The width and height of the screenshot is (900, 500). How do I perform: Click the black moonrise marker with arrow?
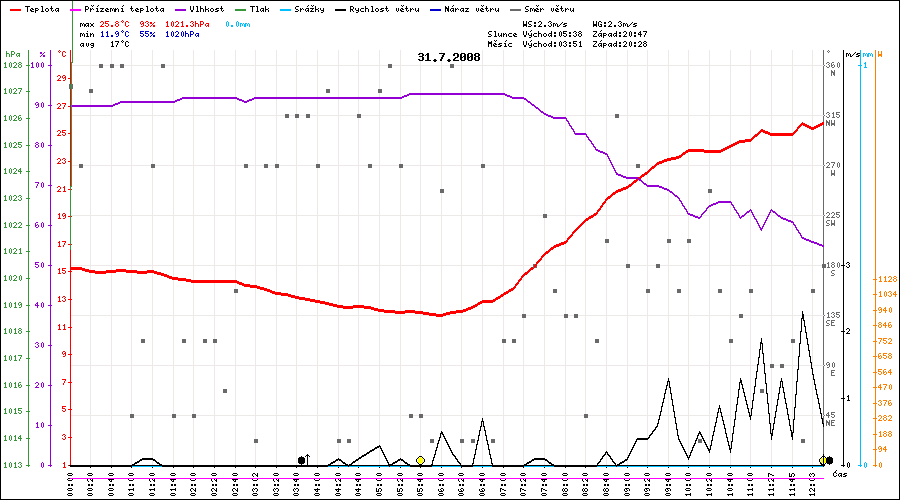click(302, 460)
